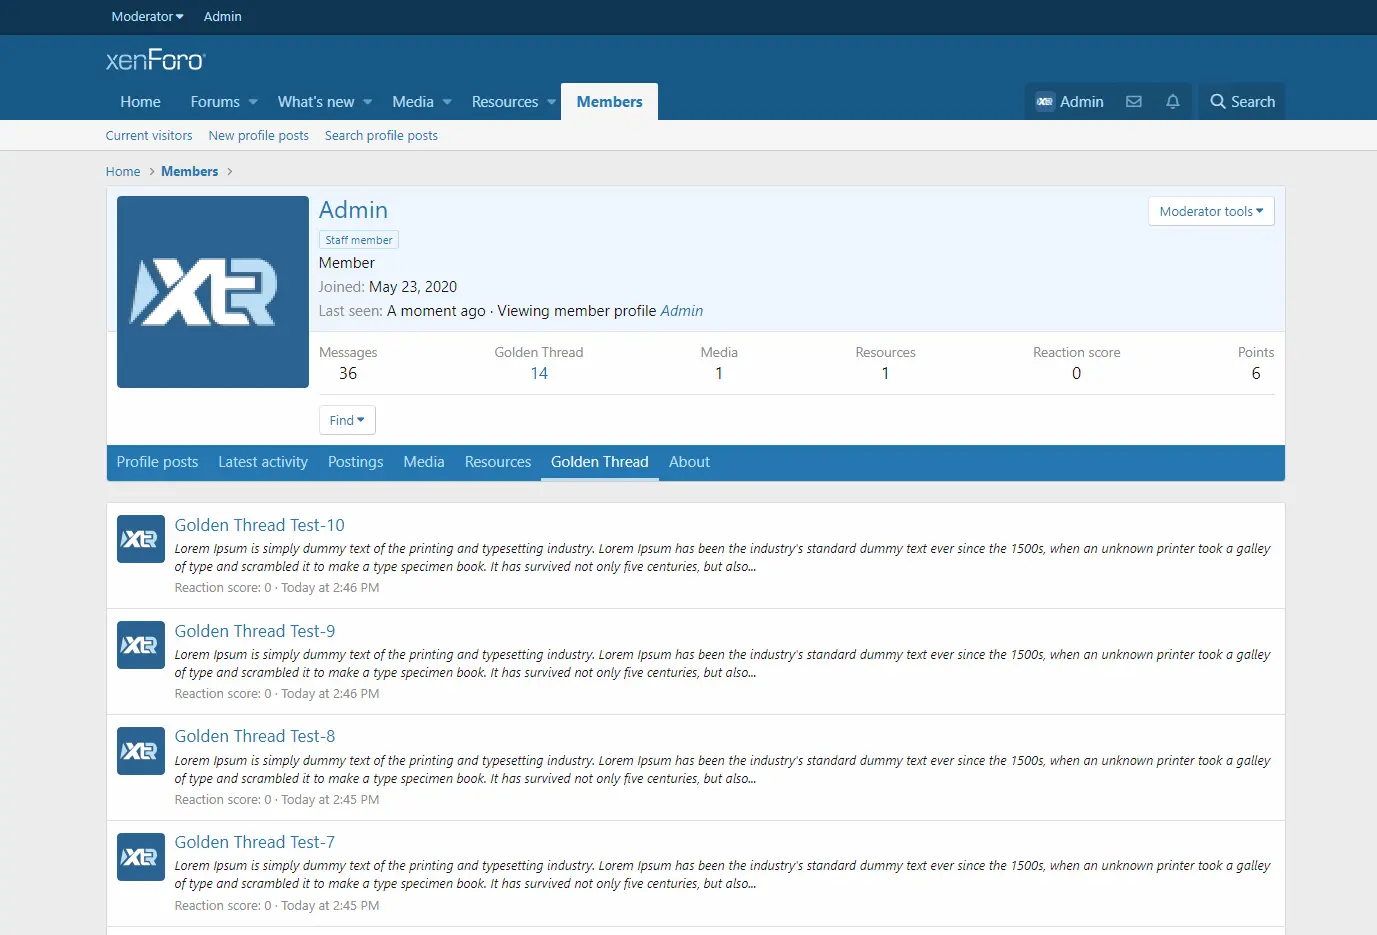
Task: Open the What's new nav item
Action: click(x=316, y=102)
